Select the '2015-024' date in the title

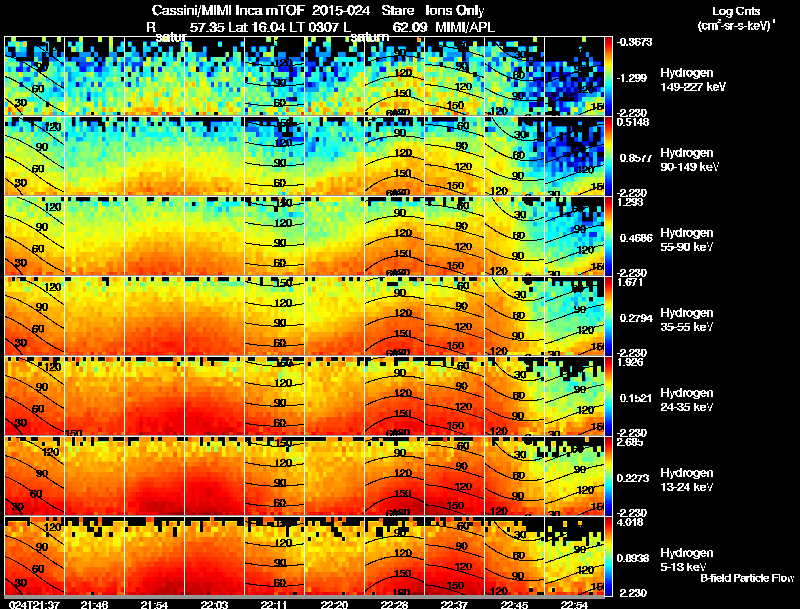[341, 11]
